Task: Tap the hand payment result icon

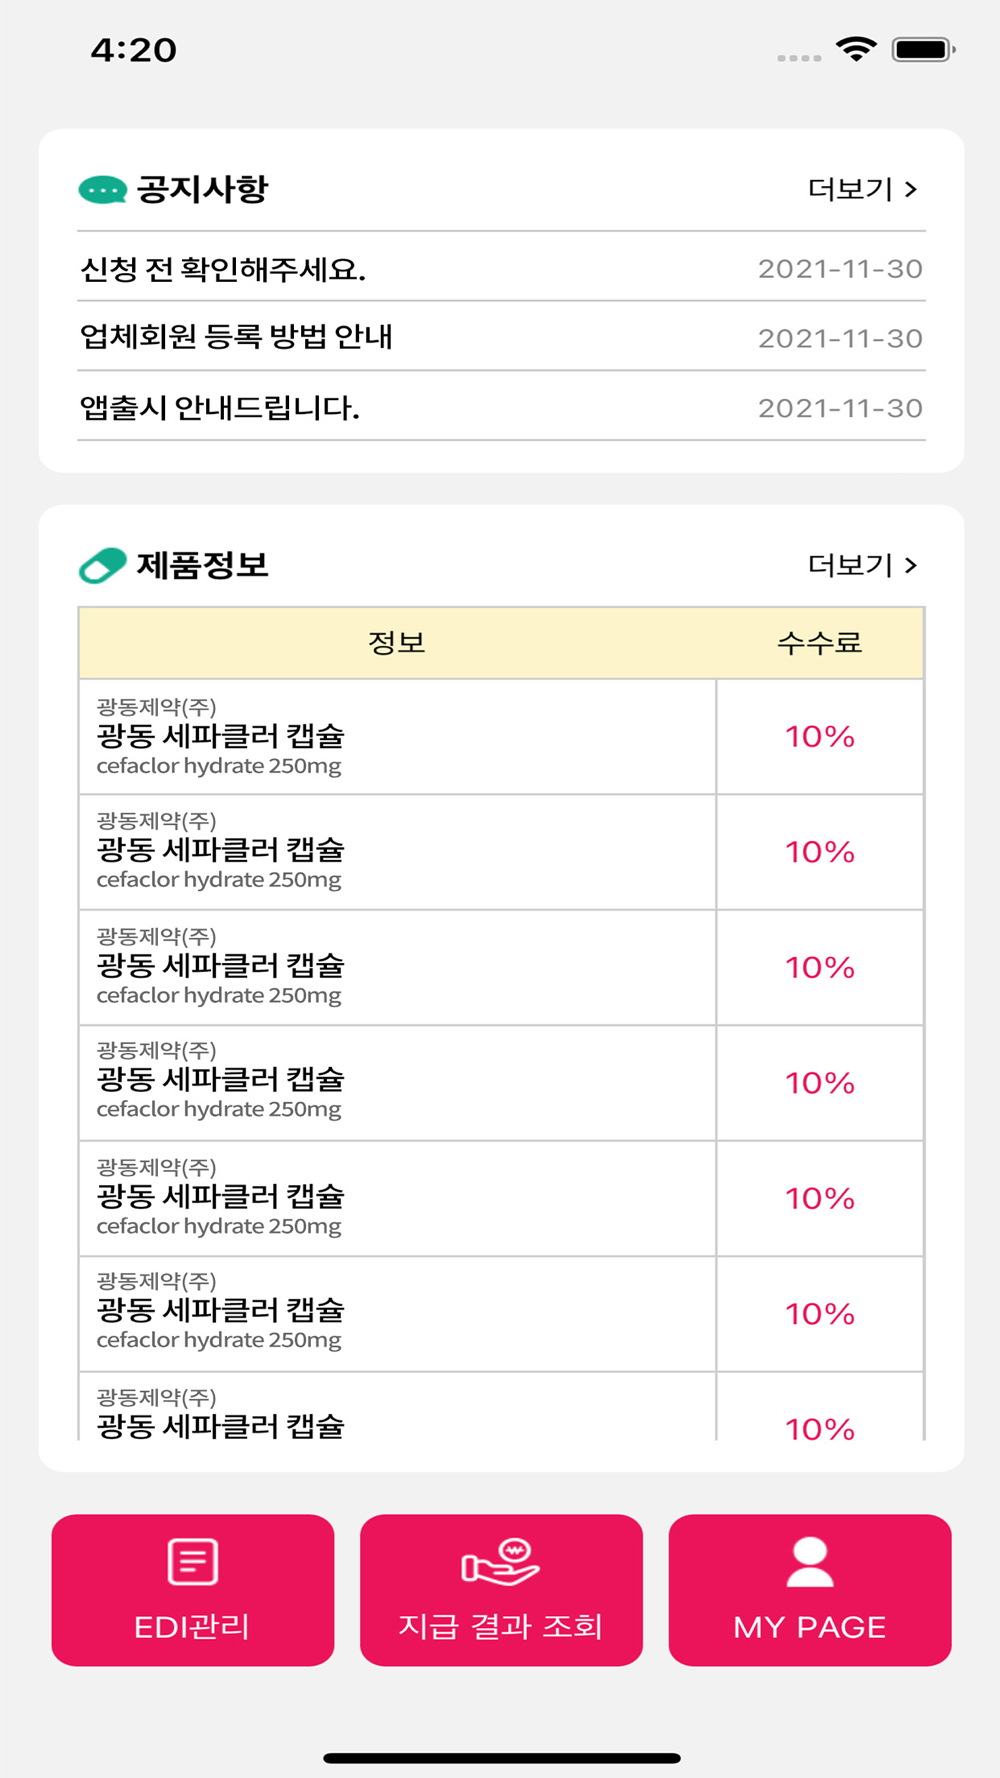Action: (500, 1562)
